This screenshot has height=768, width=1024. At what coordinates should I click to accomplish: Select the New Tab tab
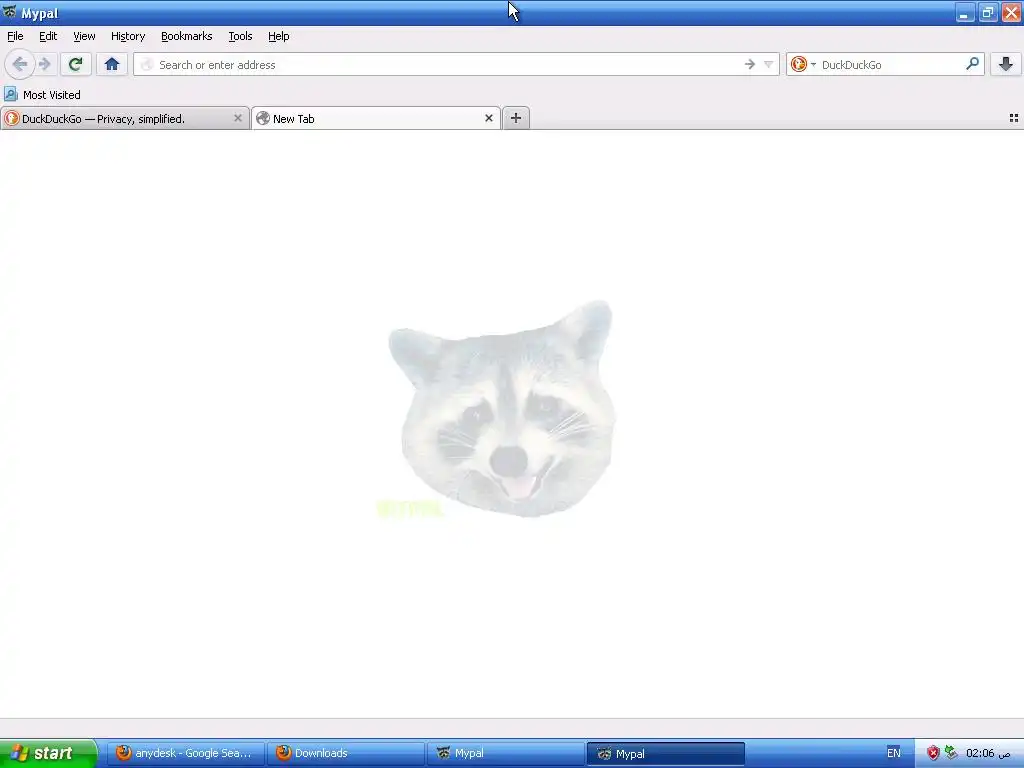pyautogui.click(x=376, y=118)
